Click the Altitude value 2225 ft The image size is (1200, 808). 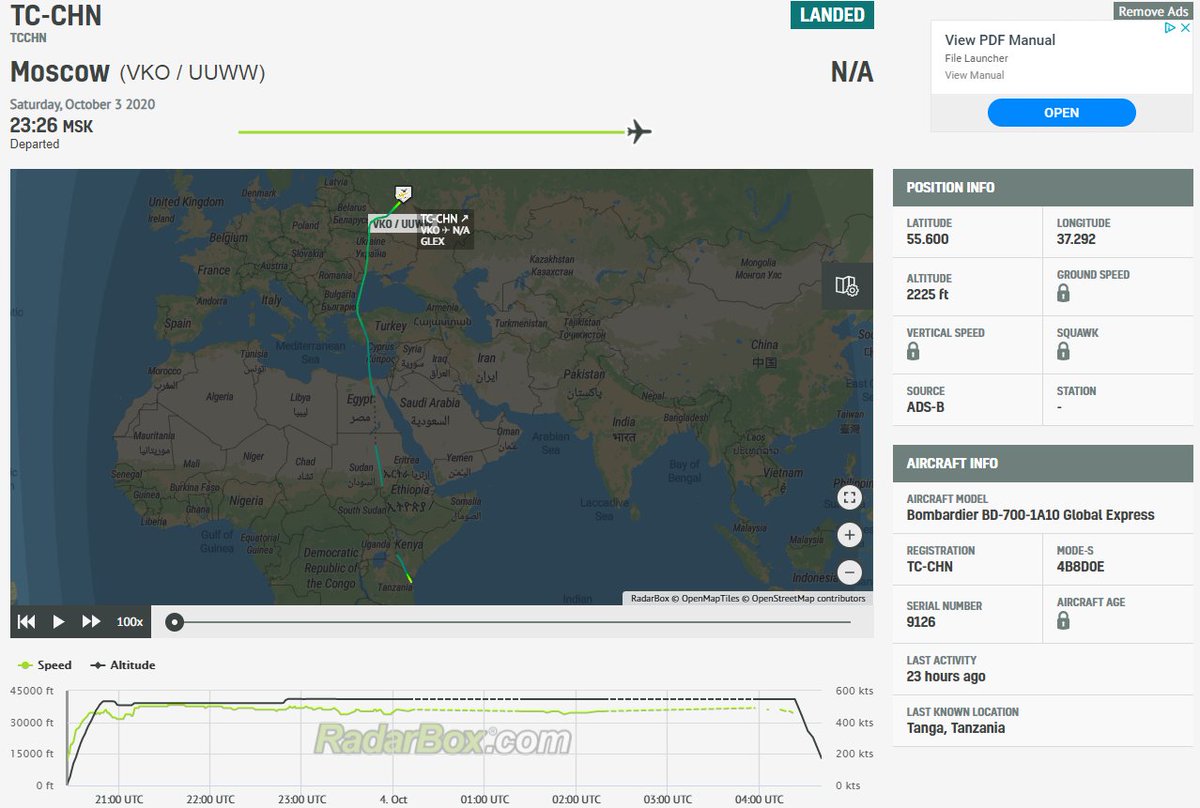pyautogui.click(x=927, y=294)
